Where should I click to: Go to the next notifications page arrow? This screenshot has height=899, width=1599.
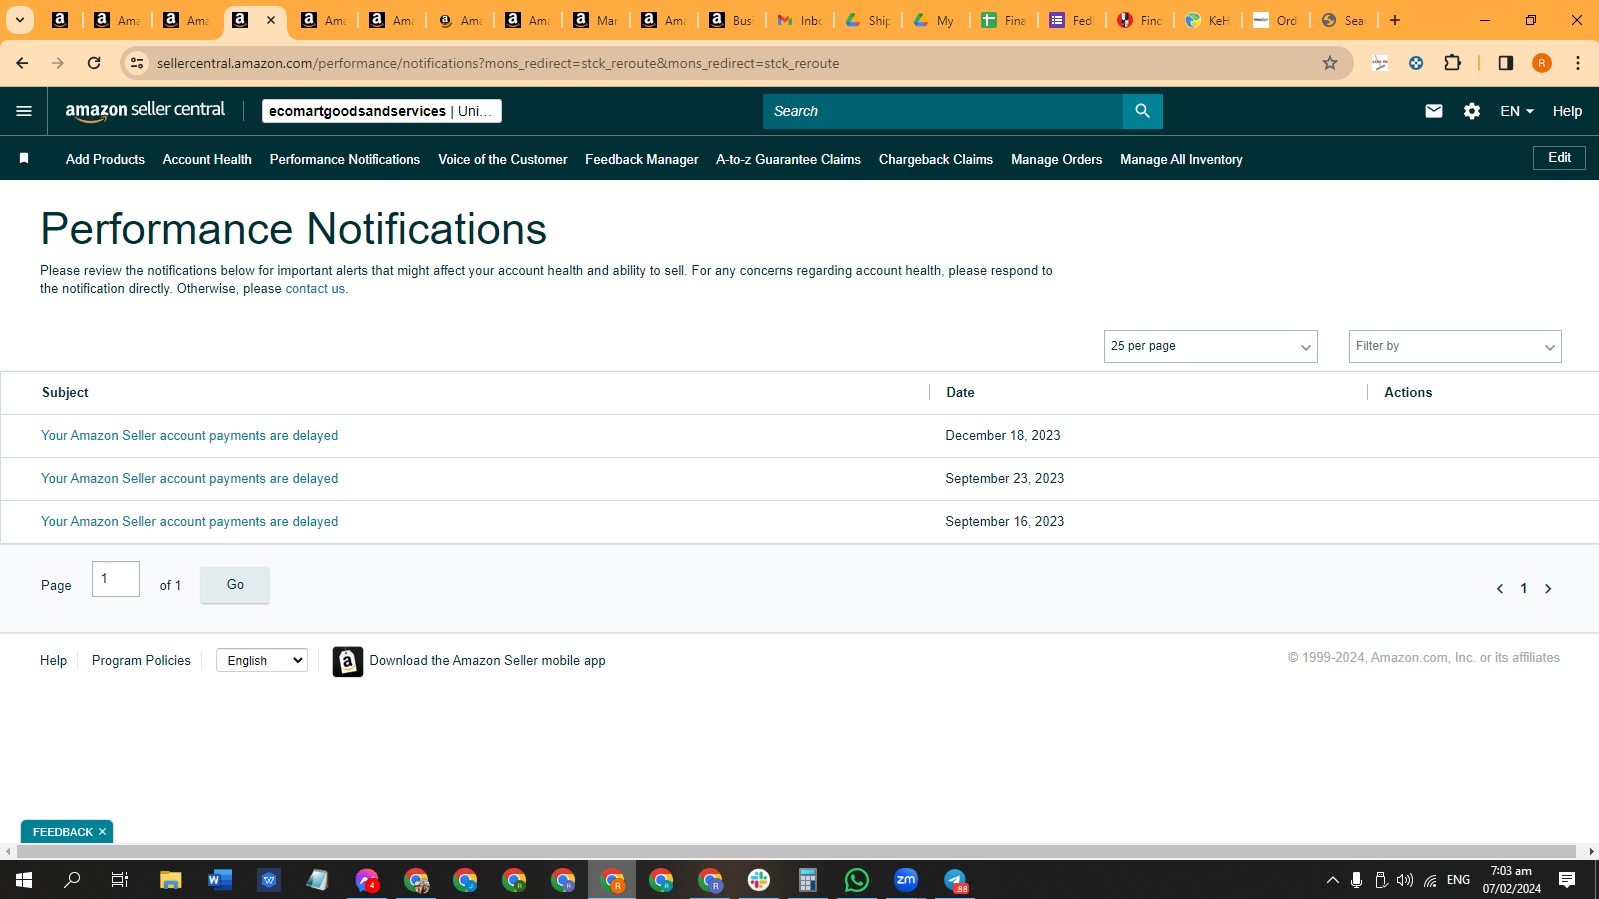1548,588
